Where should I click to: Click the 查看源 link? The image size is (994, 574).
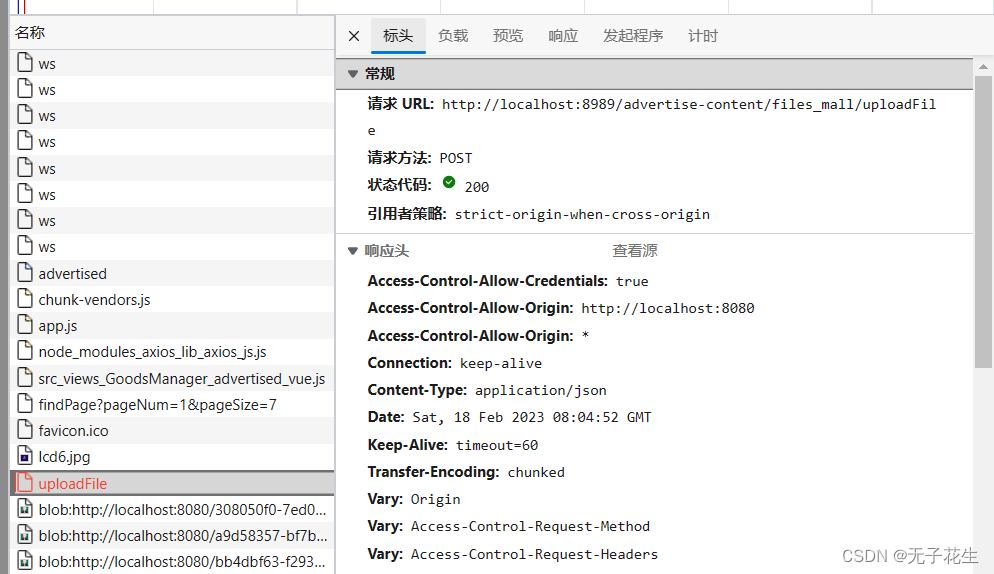click(x=635, y=251)
